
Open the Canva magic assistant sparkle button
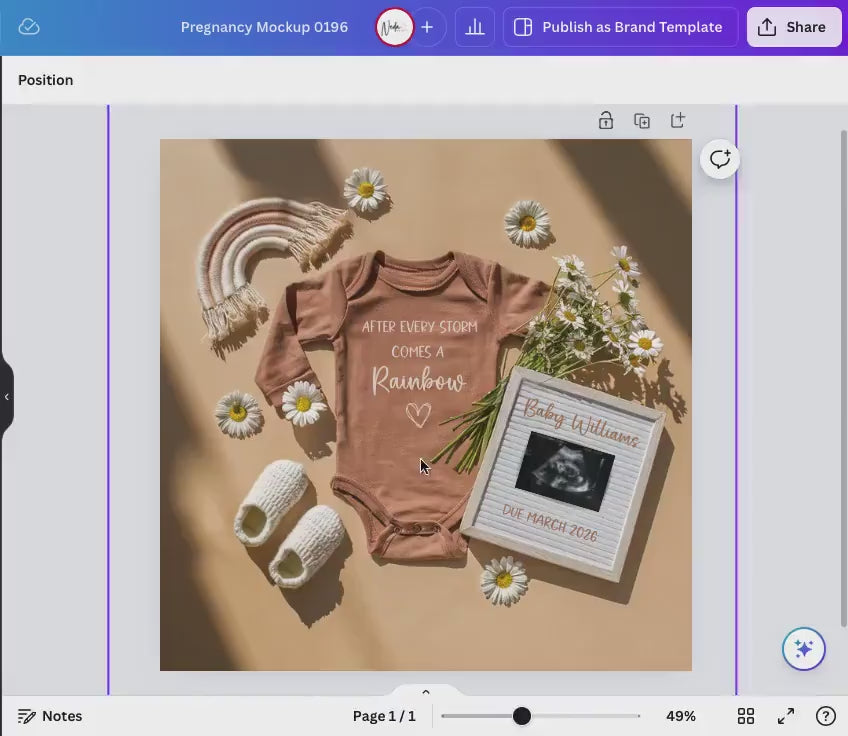click(x=804, y=649)
